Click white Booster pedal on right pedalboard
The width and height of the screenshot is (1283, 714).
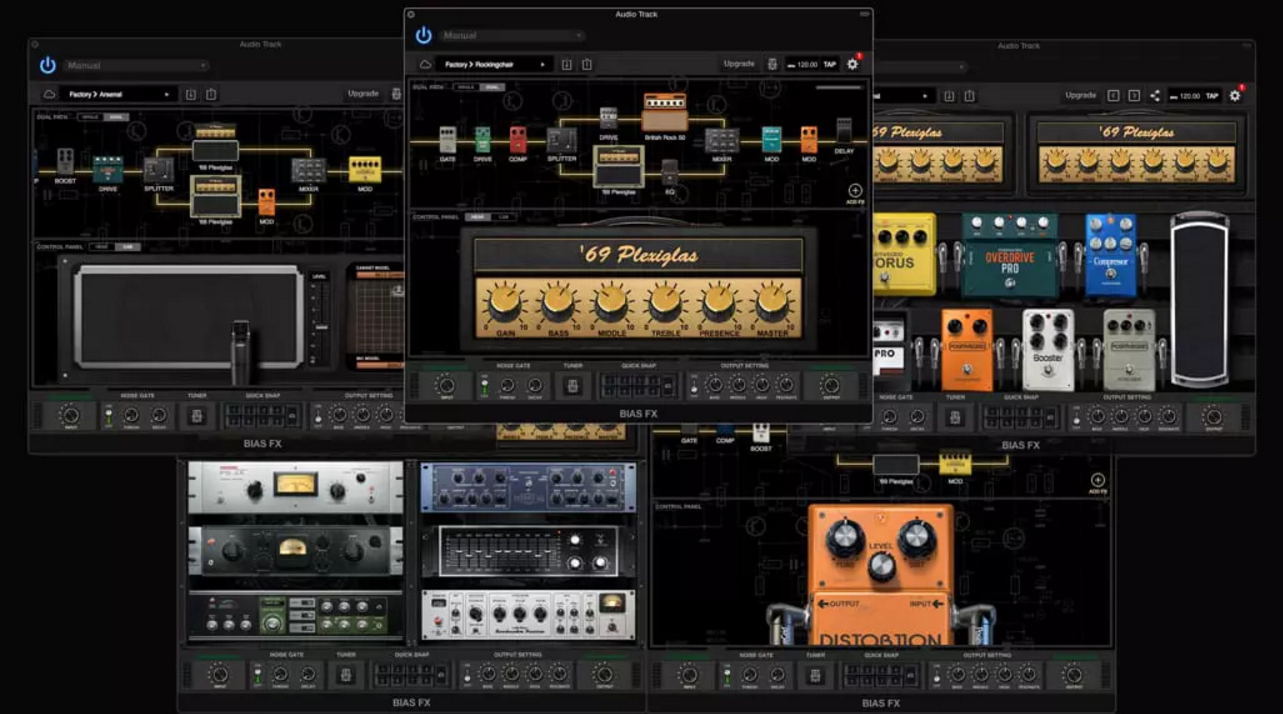1048,350
